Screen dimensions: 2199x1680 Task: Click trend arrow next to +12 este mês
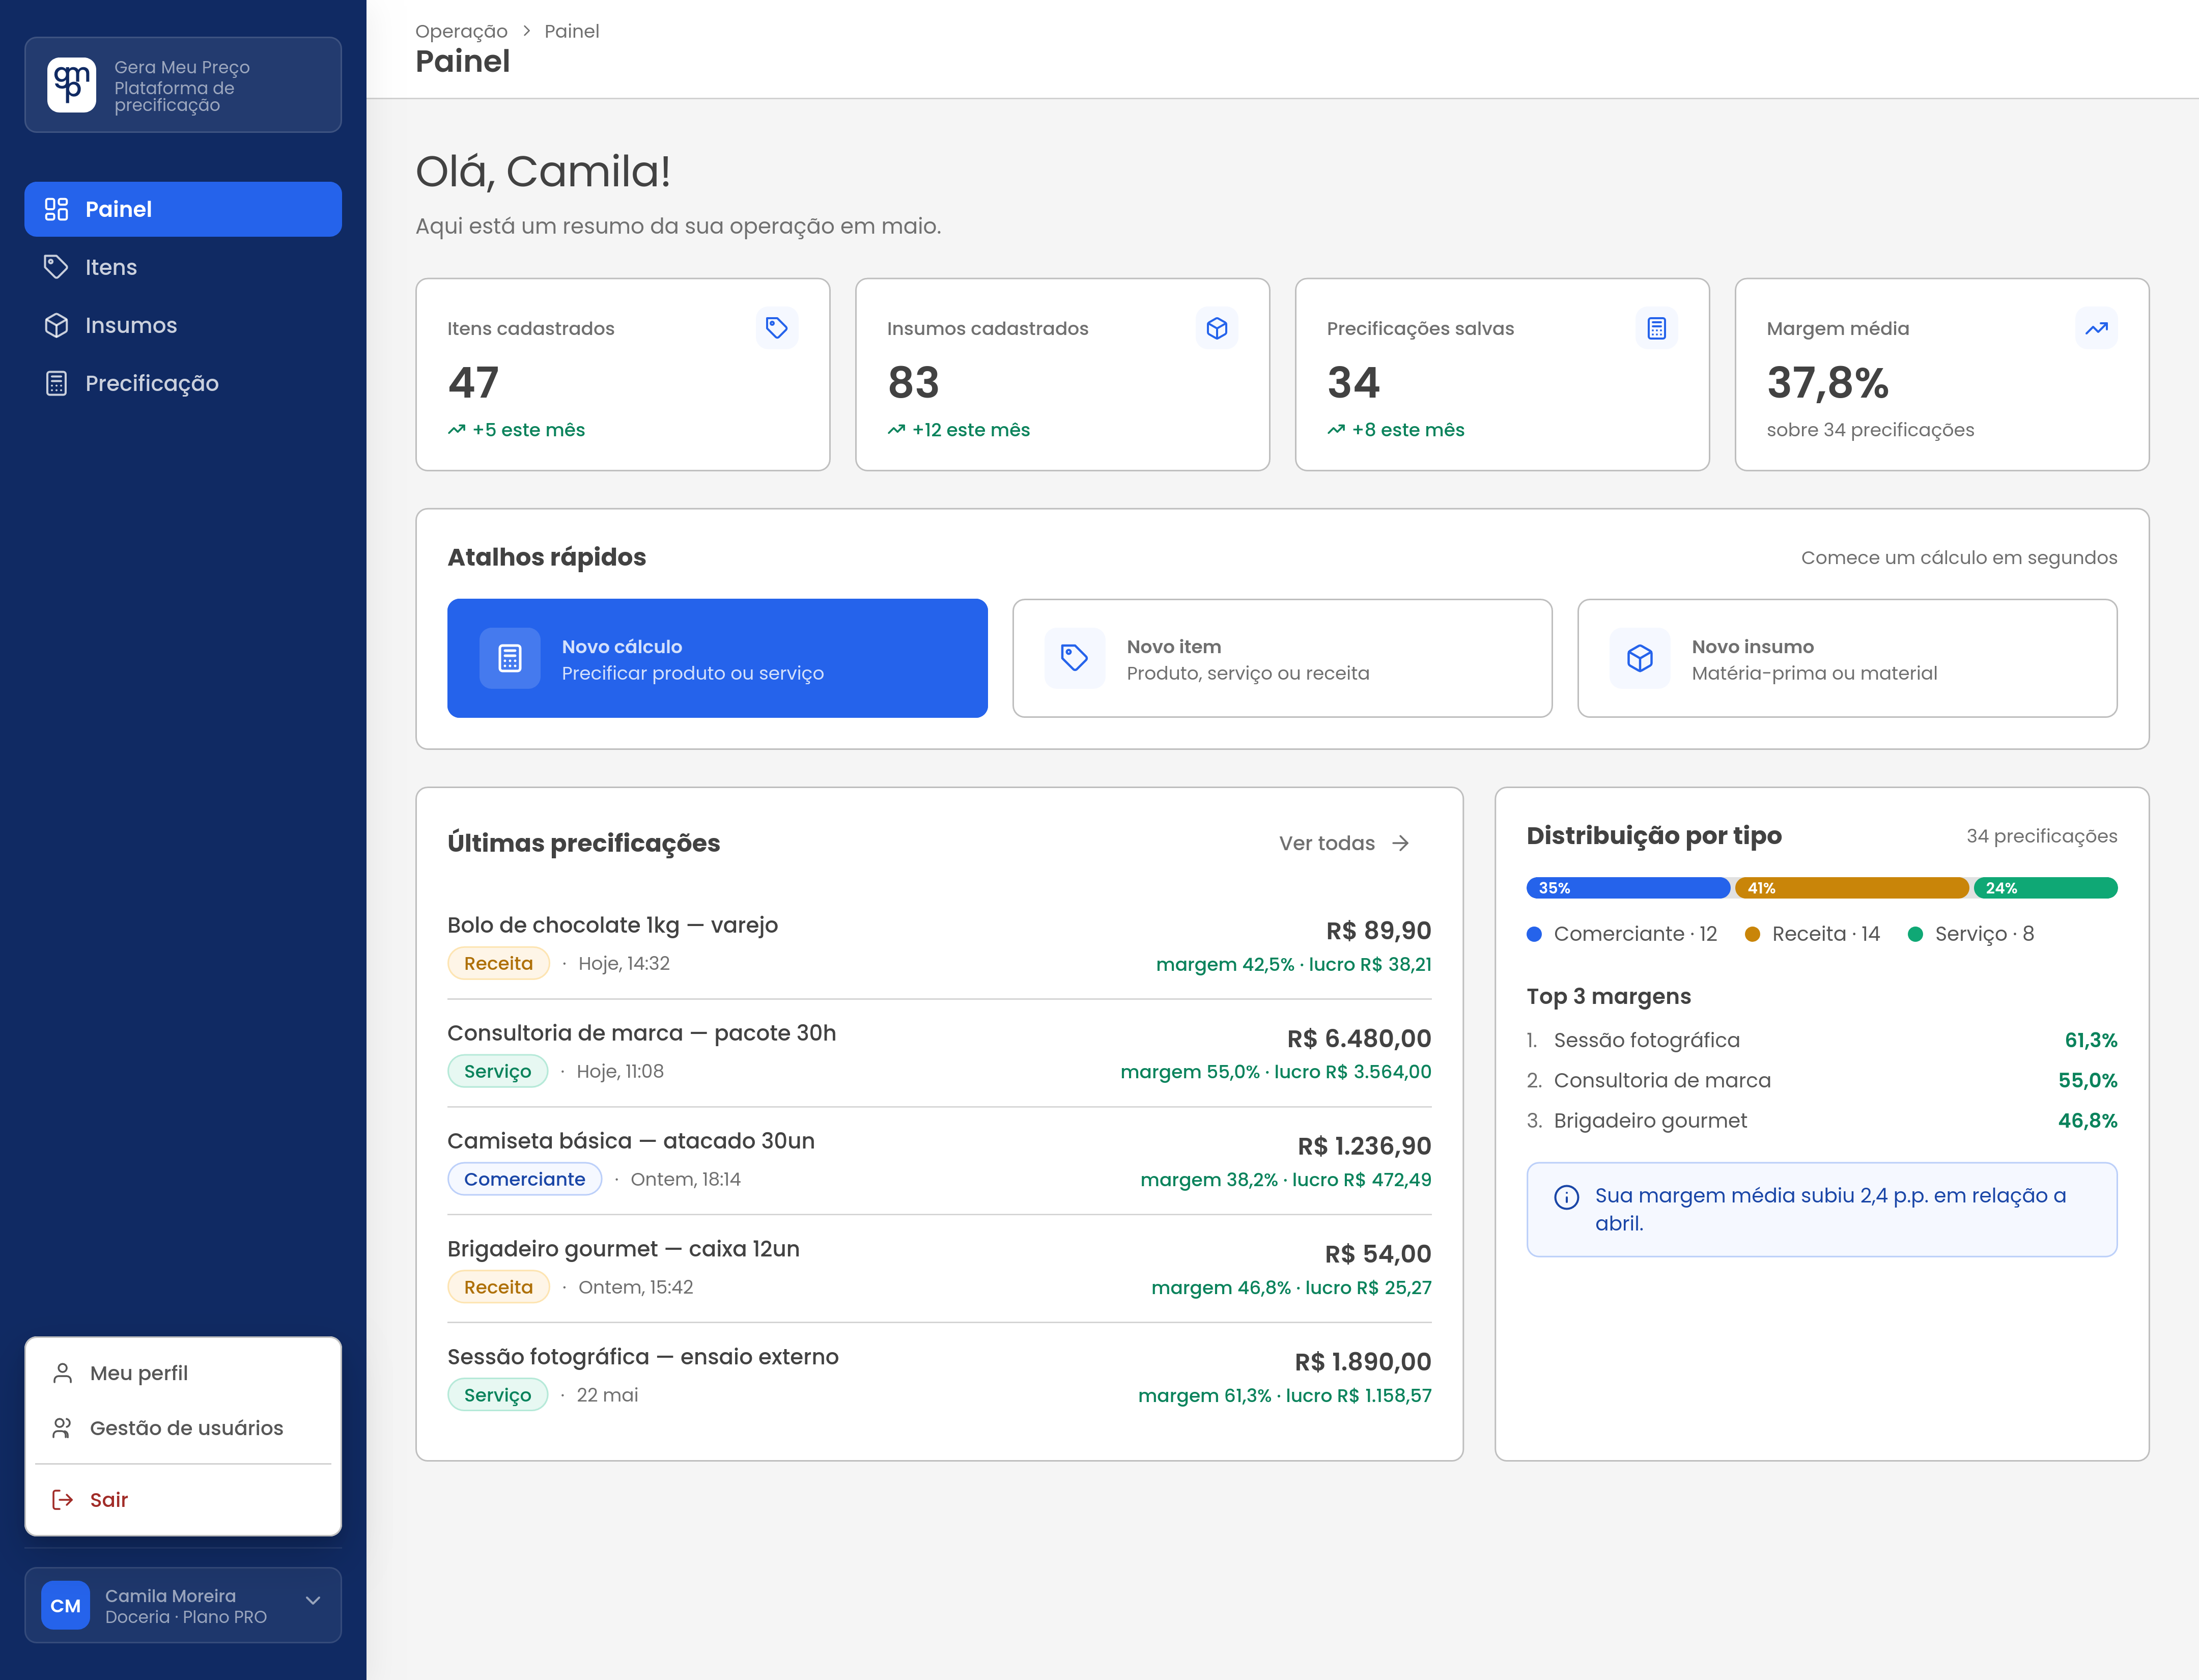point(897,430)
